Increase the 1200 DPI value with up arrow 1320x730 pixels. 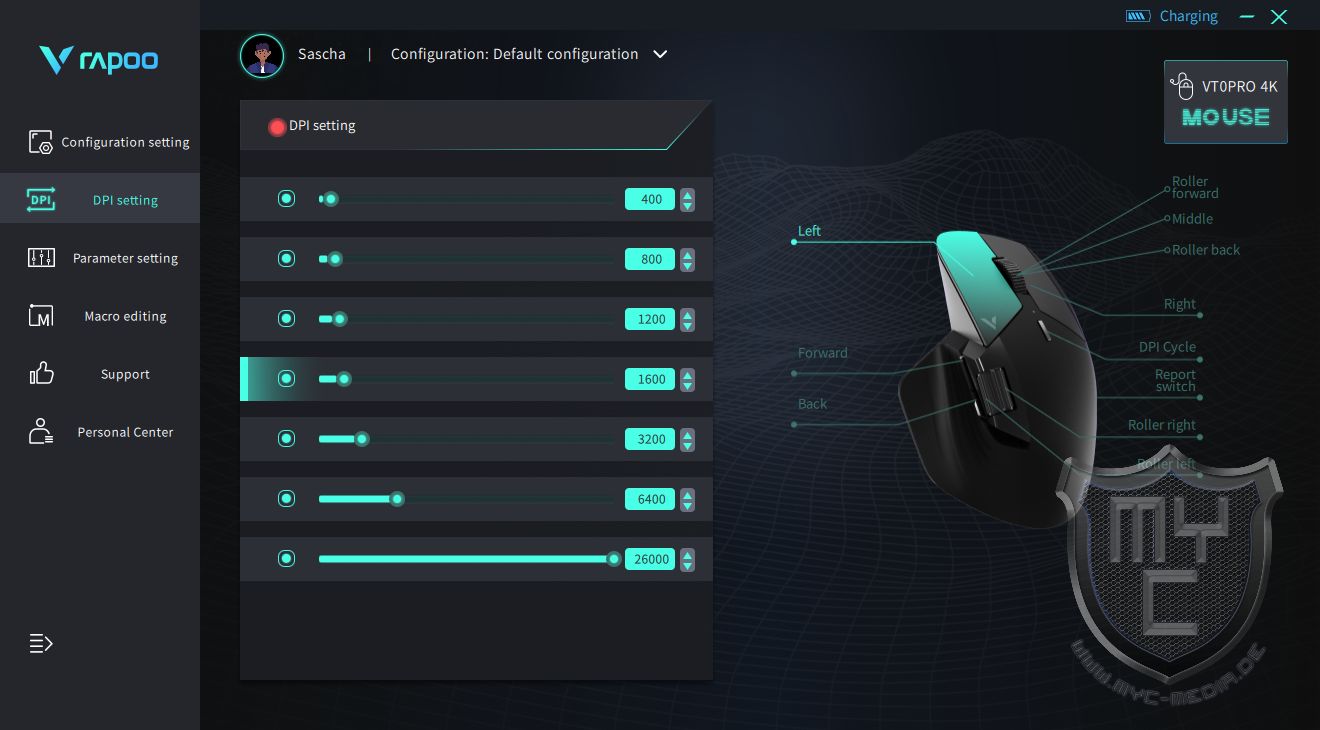click(x=687, y=314)
